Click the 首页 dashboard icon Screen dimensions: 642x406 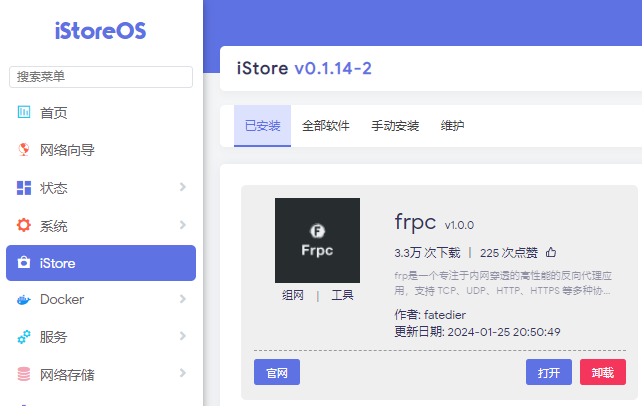click(24, 112)
